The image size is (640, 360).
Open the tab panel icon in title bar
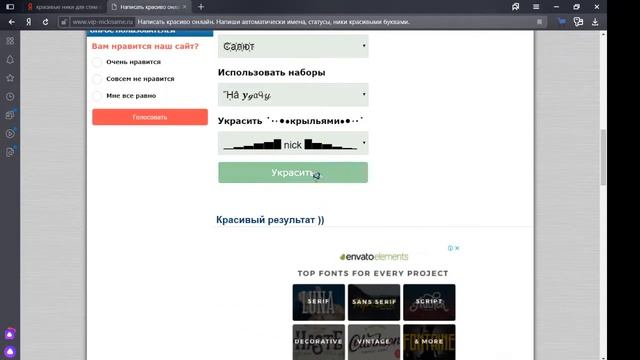(10, 7)
